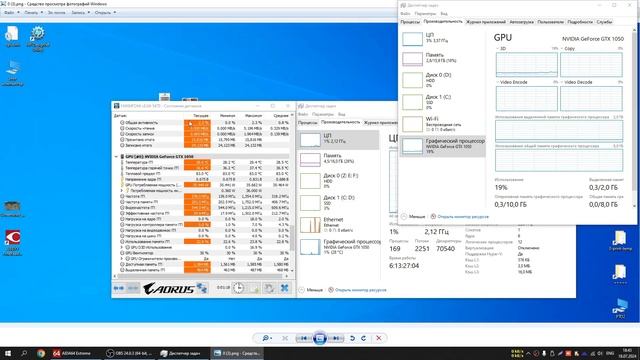Switch to Процессы tab in front Task Manager
Screen dimensions: 640x360
coord(410,22)
